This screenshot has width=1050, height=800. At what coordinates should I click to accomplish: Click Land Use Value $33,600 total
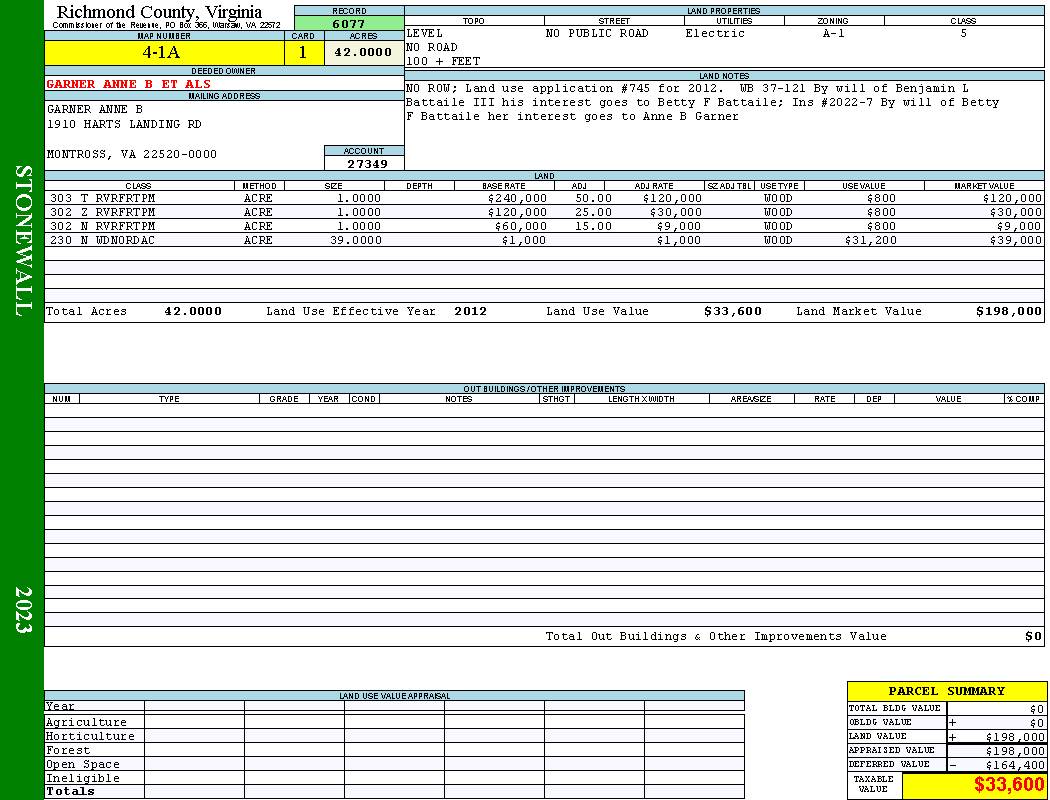pos(733,311)
